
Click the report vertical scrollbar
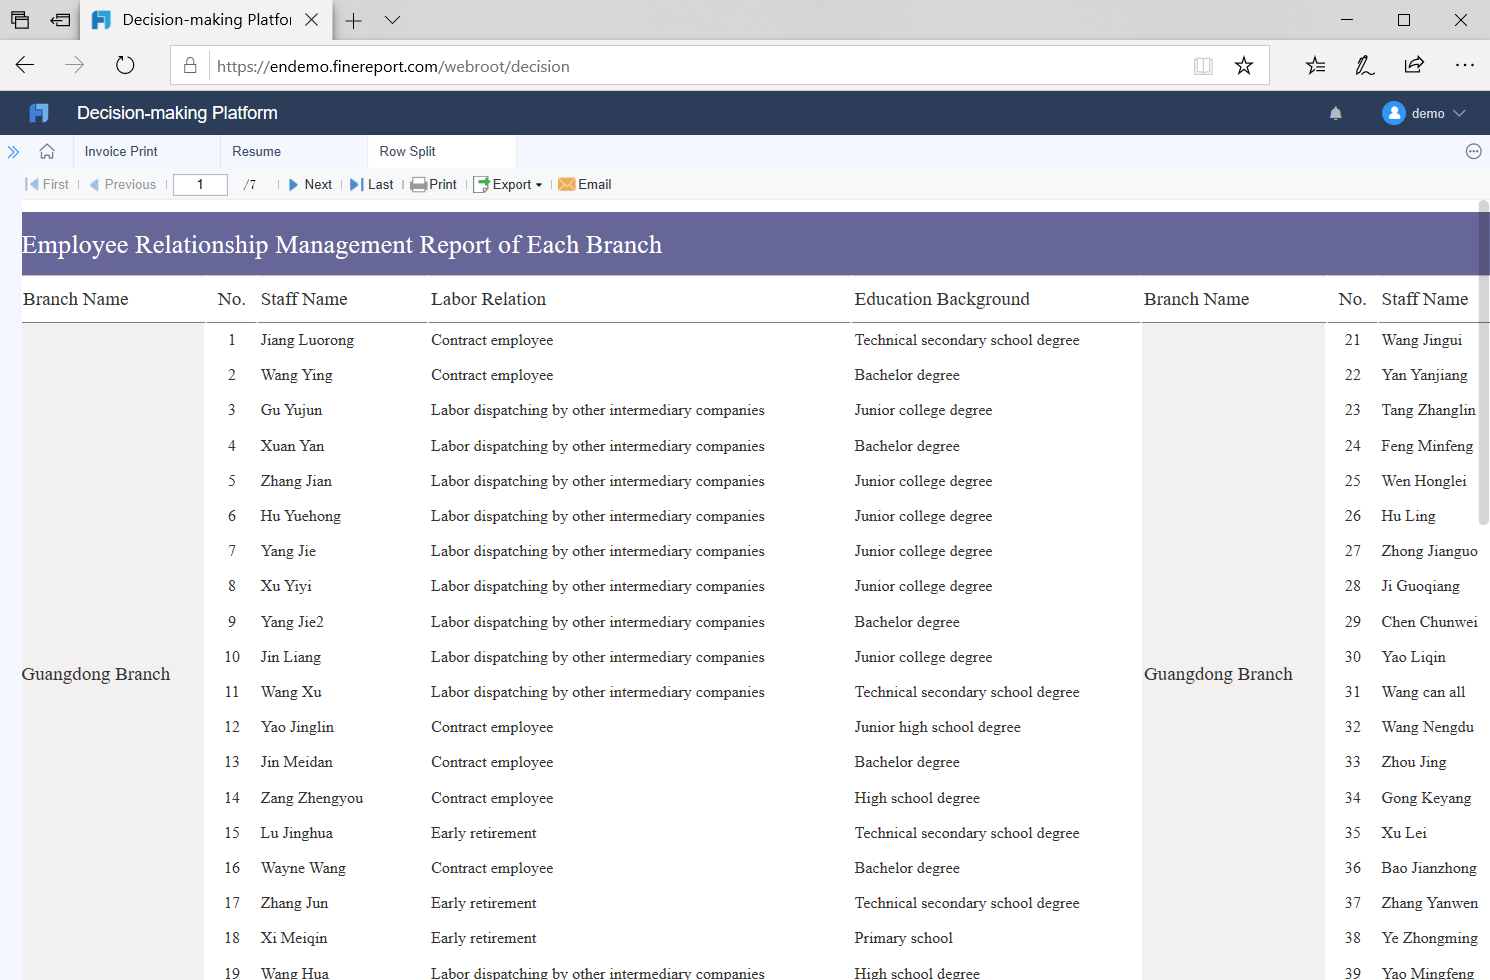tap(1484, 363)
